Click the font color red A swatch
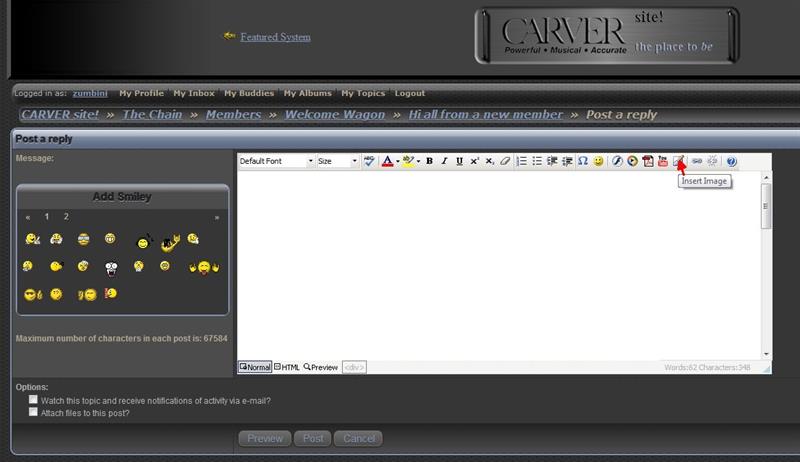The width and height of the screenshot is (800, 462). tap(387, 161)
